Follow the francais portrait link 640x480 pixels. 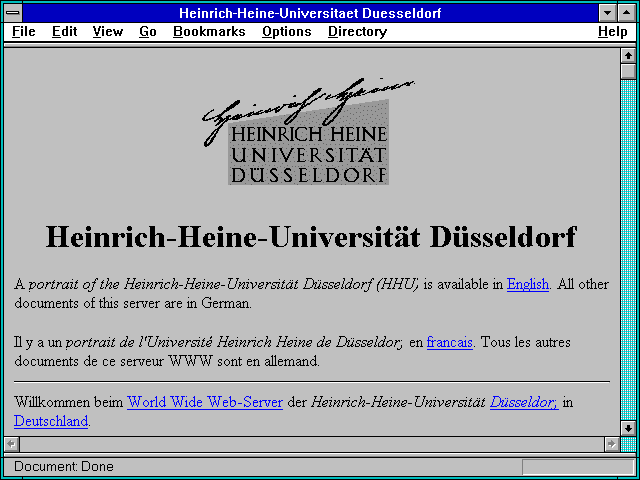(x=450, y=342)
